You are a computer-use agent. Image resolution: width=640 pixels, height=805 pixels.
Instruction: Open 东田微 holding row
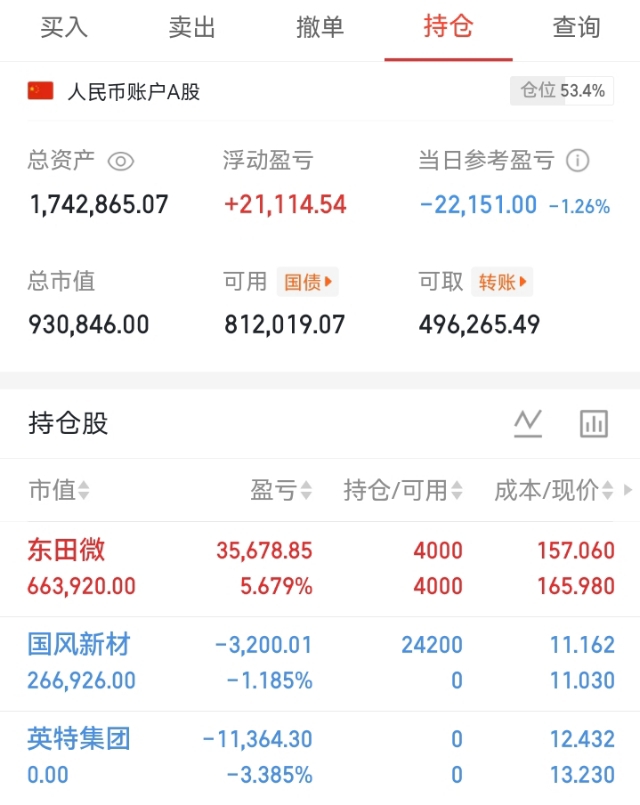point(320,568)
